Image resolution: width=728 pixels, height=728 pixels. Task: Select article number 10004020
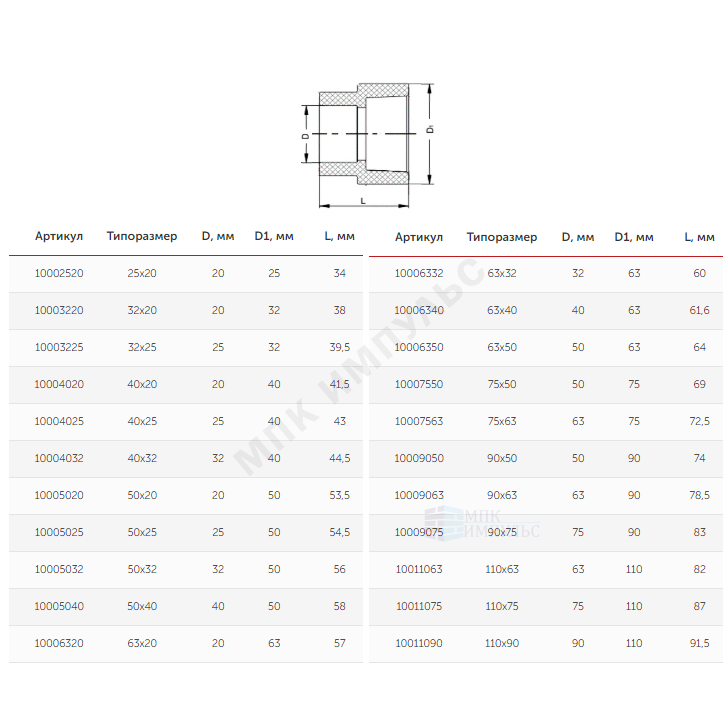click(59, 384)
